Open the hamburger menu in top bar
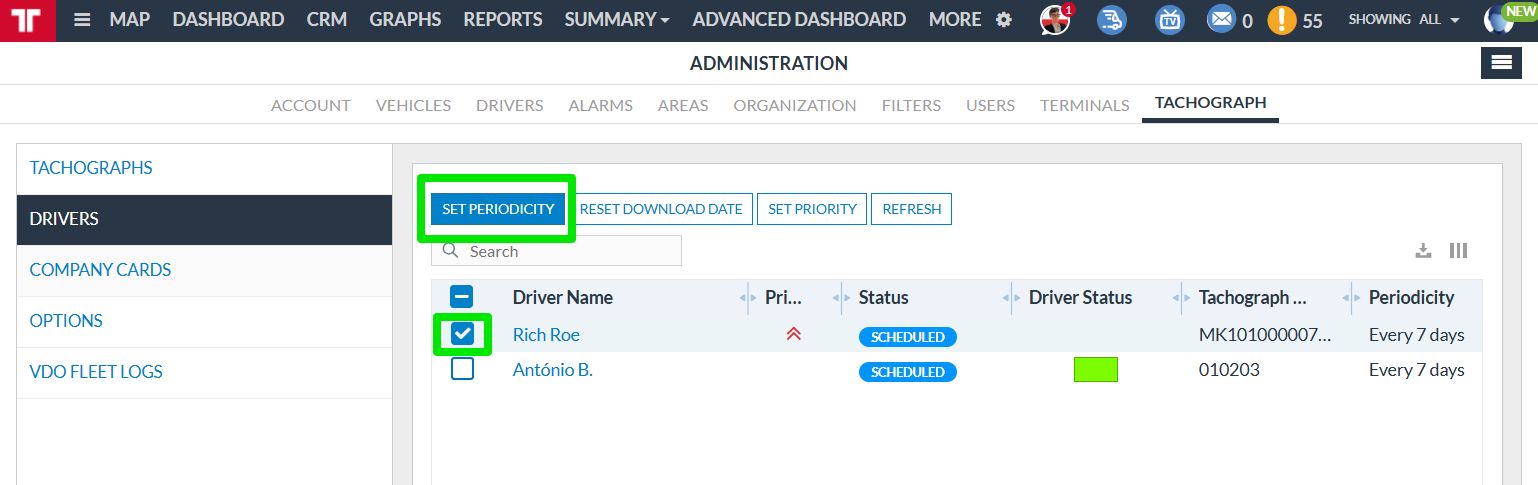This screenshot has width=1538, height=485. [x=82, y=20]
